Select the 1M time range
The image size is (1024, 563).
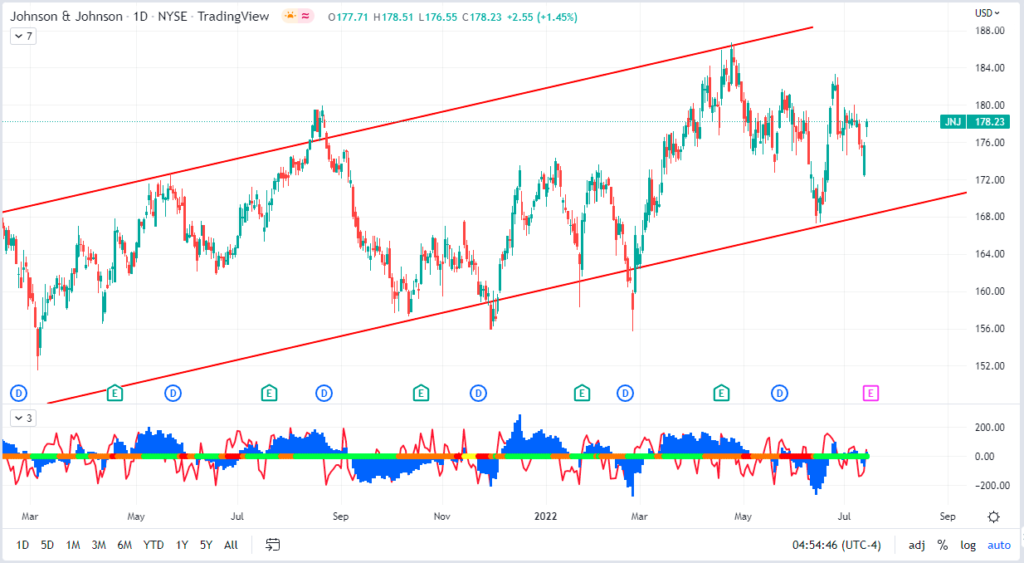click(x=72, y=545)
